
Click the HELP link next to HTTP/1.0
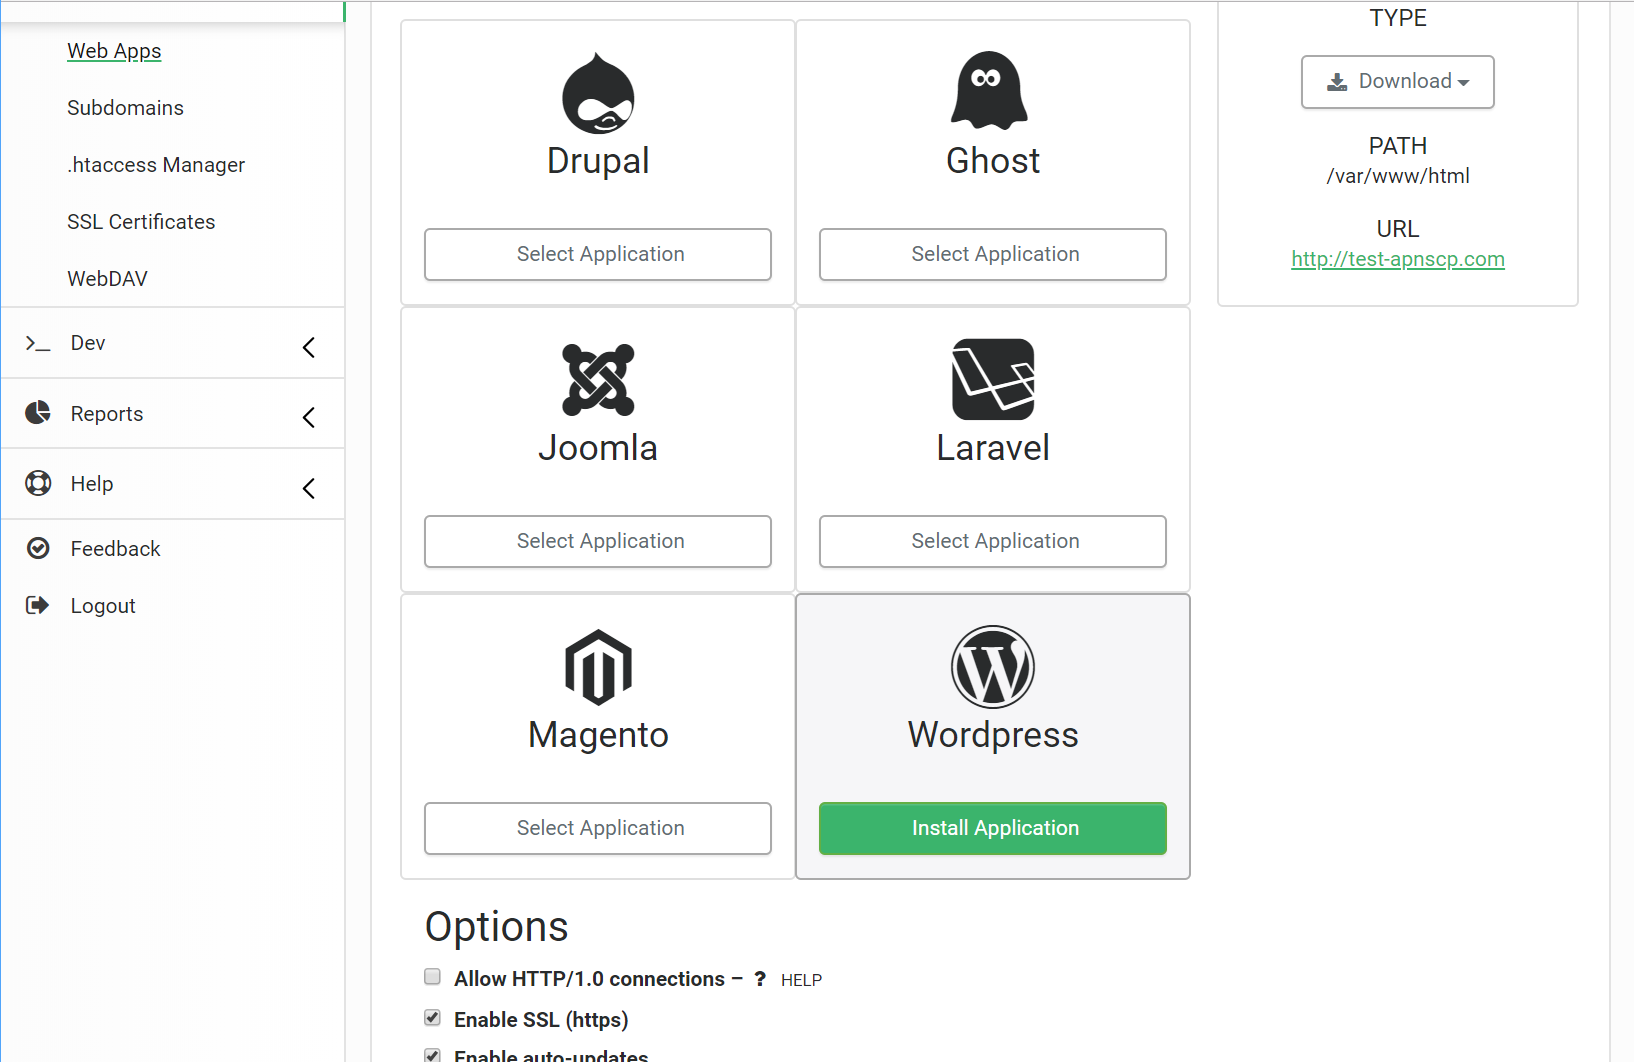801,980
